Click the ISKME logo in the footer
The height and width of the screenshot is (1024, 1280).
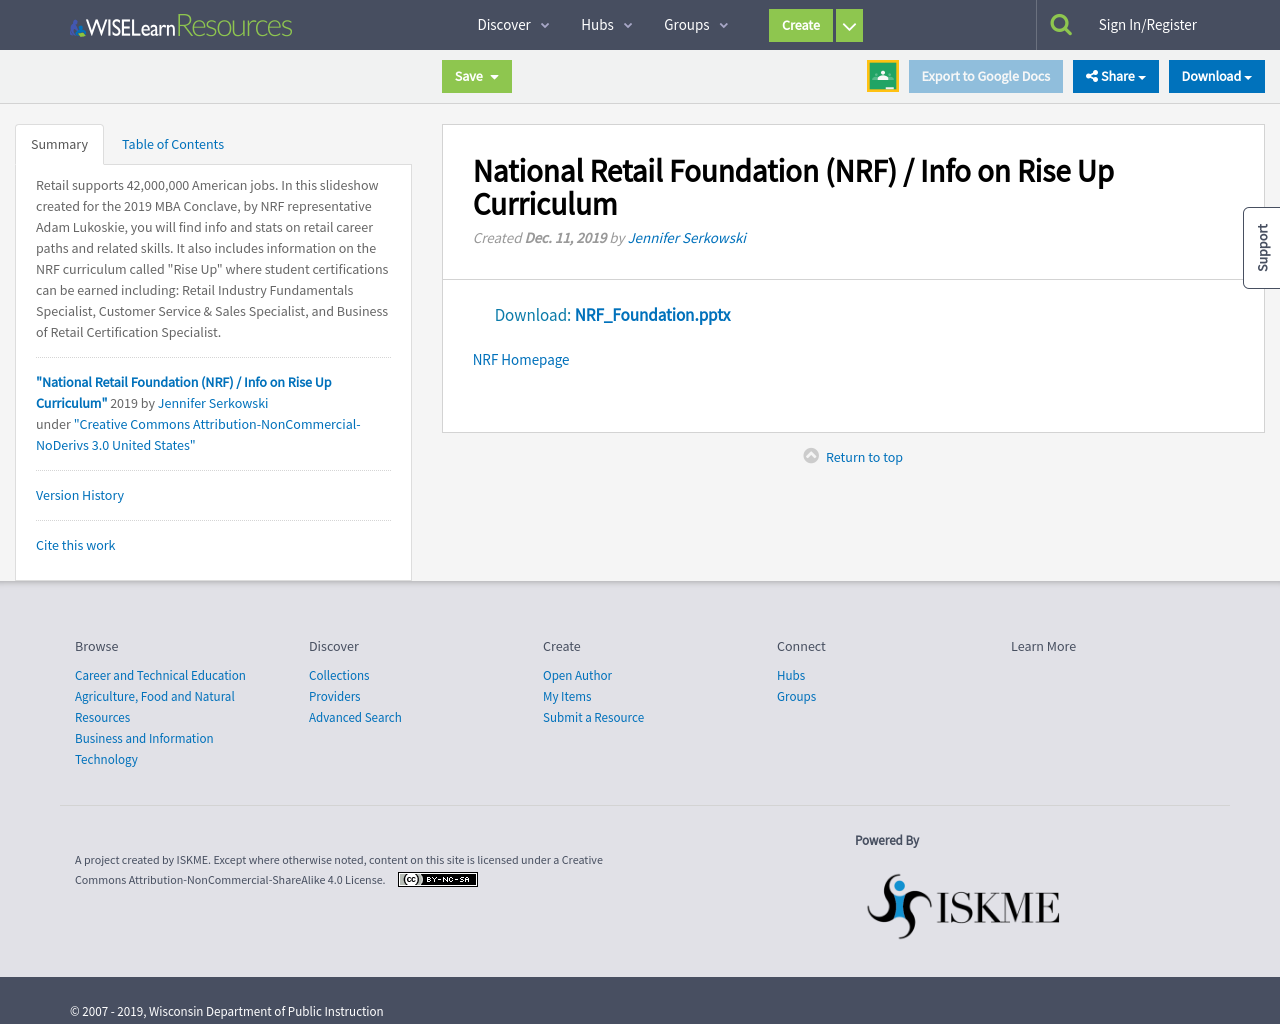(x=962, y=906)
